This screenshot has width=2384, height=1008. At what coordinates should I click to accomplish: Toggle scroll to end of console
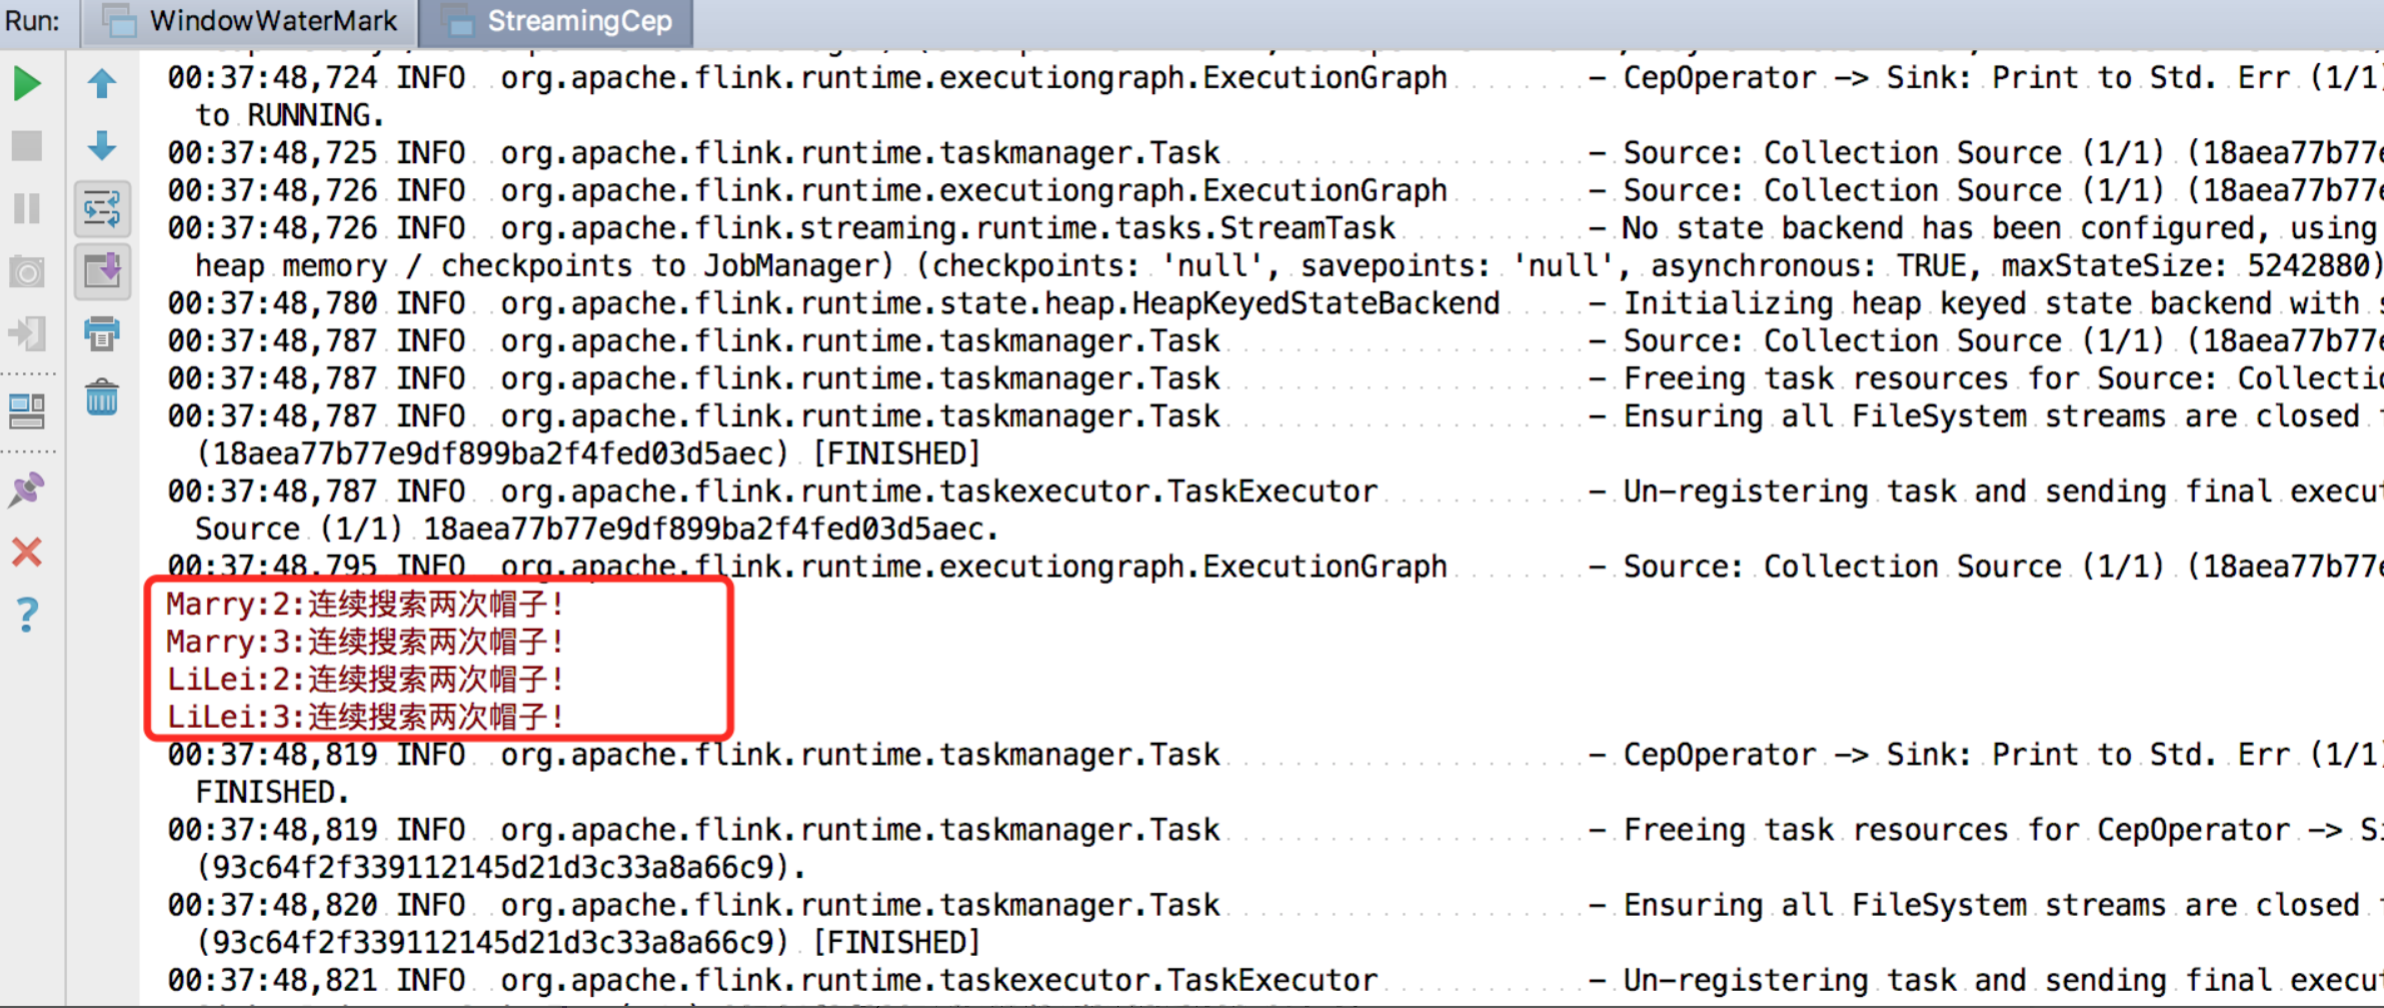click(x=101, y=271)
